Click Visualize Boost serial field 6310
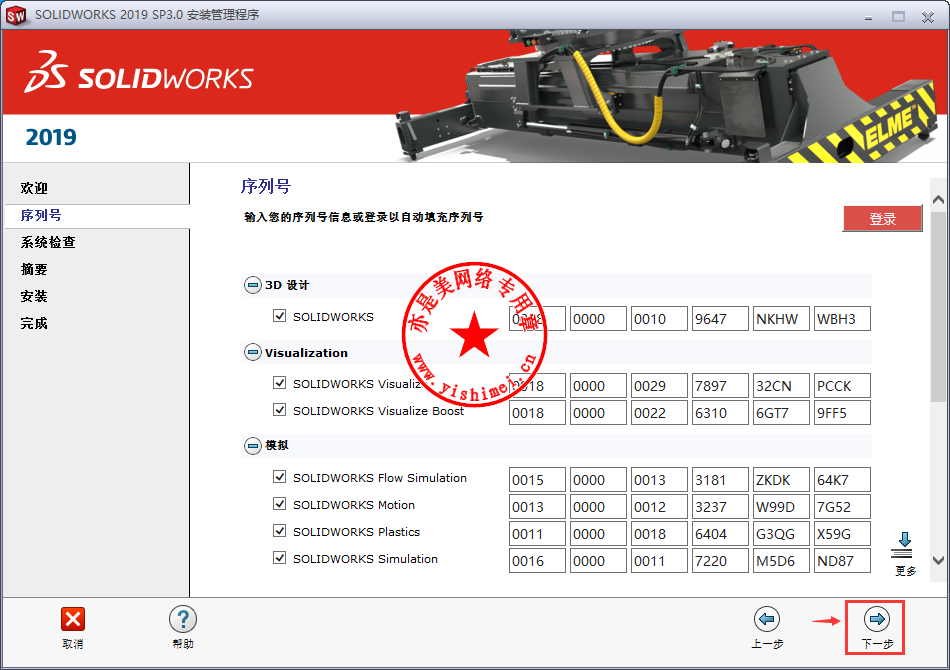 [720, 413]
